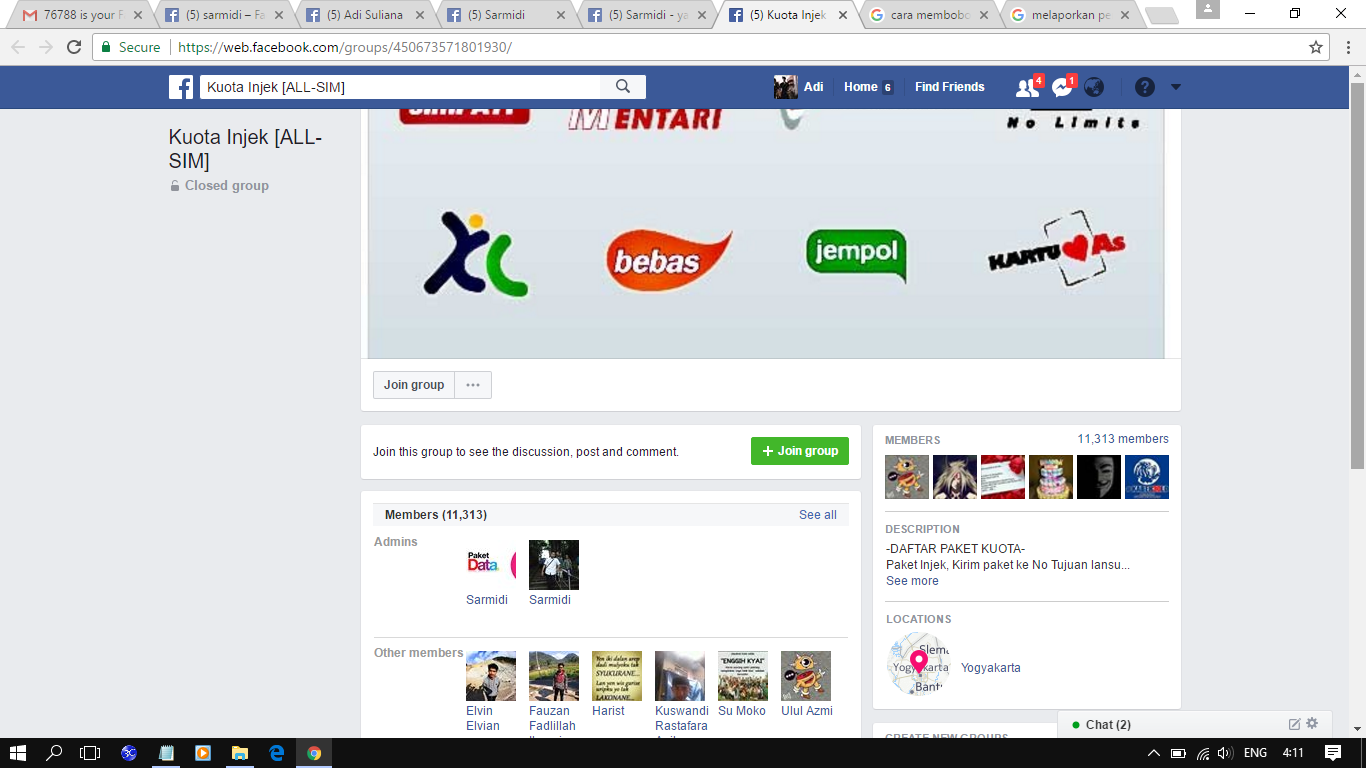Click the address bar URL
Screen dimensions: 1366x768
(x=345, y=47)
